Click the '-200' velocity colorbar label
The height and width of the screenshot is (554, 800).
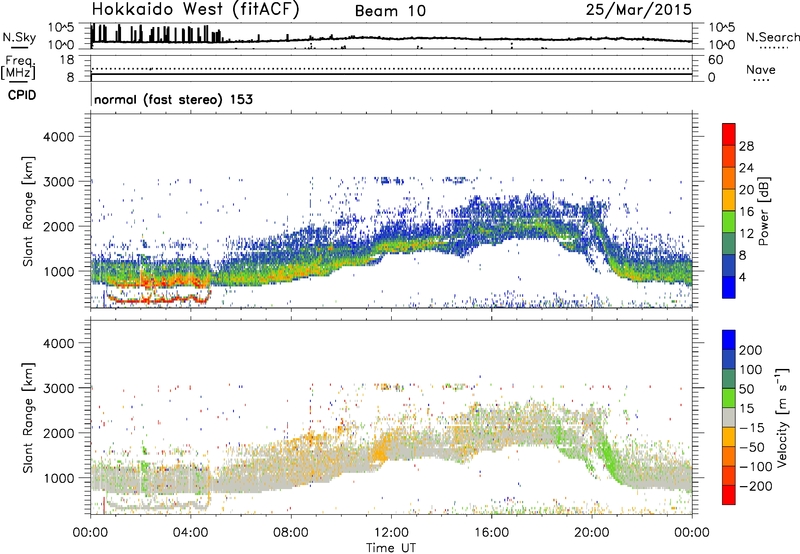tap(755, 486)
